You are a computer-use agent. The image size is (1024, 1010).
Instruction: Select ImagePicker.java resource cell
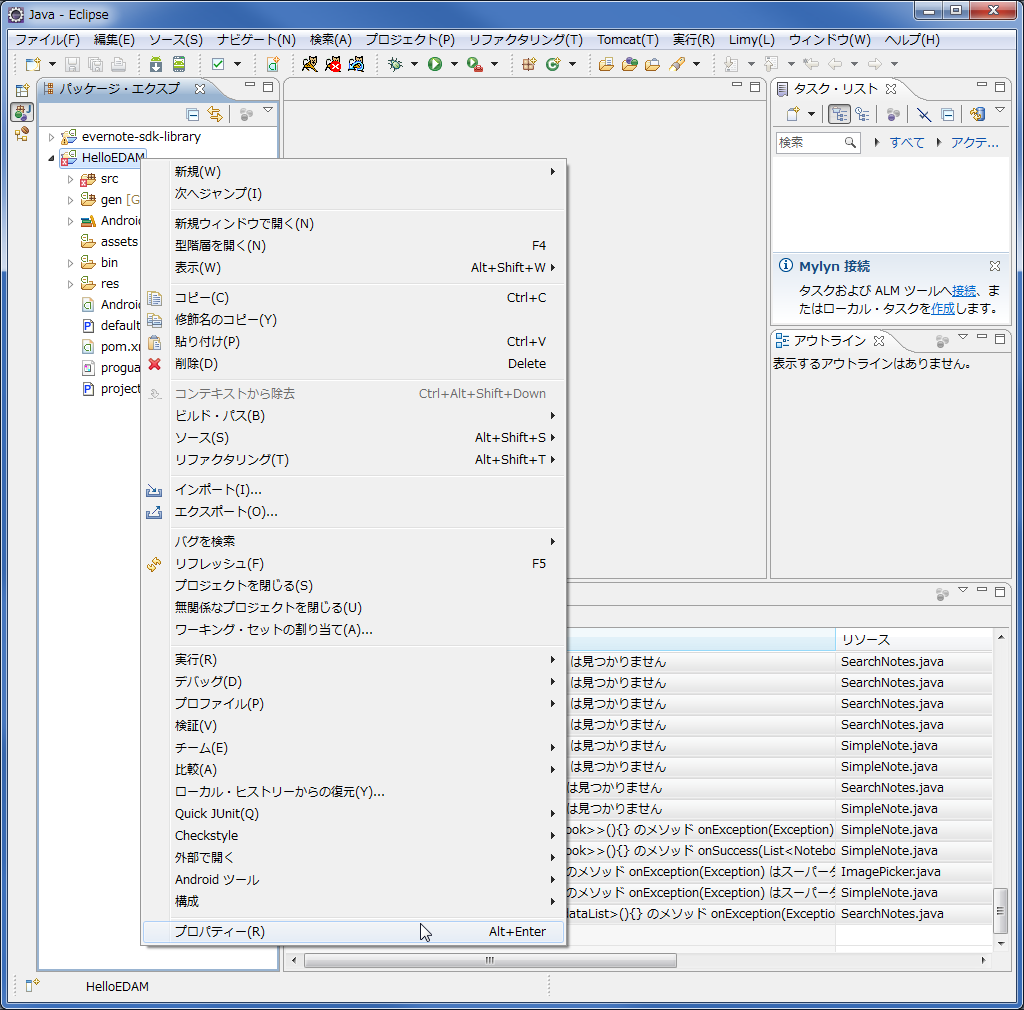tap(913, 872)
